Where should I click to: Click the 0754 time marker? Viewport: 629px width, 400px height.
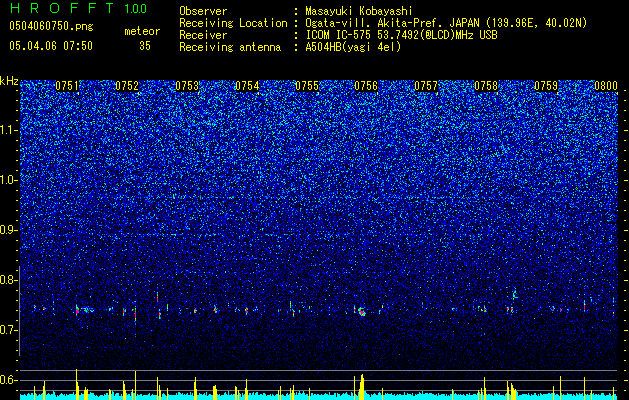click(247, 86)
